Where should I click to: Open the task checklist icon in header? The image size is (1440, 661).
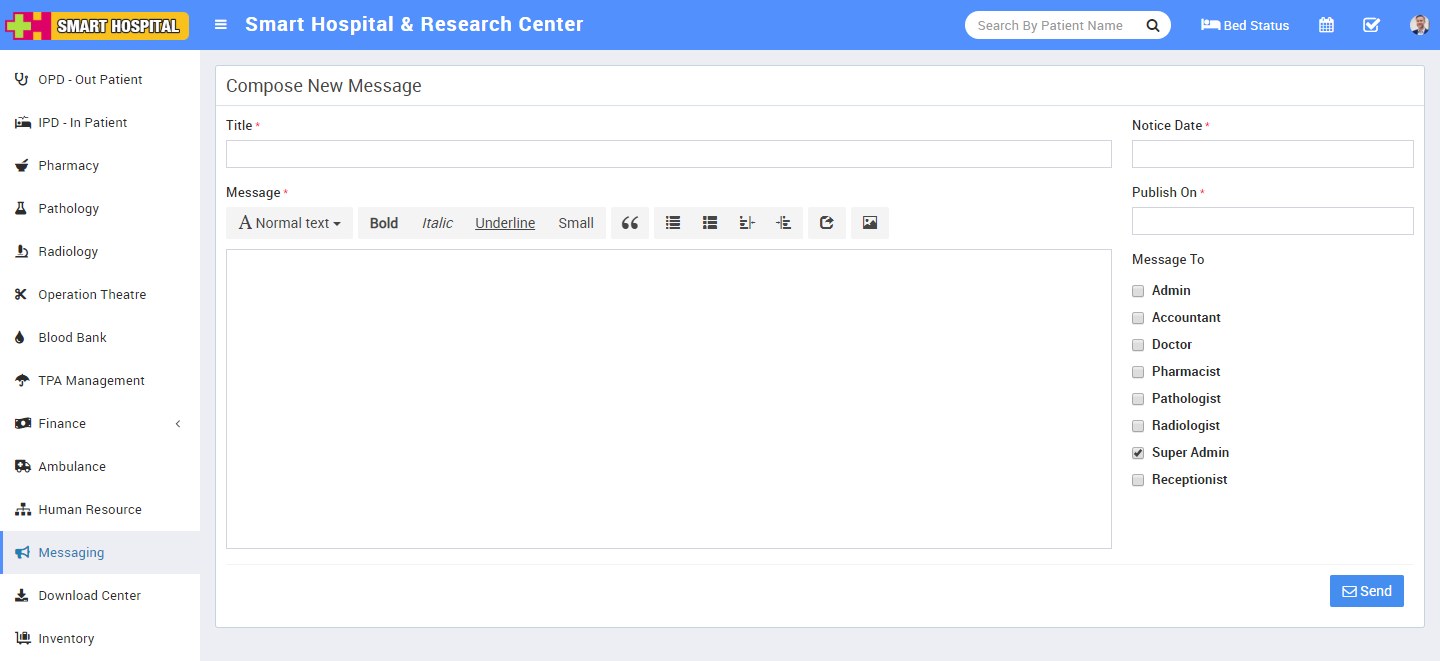pos(1371,25)
